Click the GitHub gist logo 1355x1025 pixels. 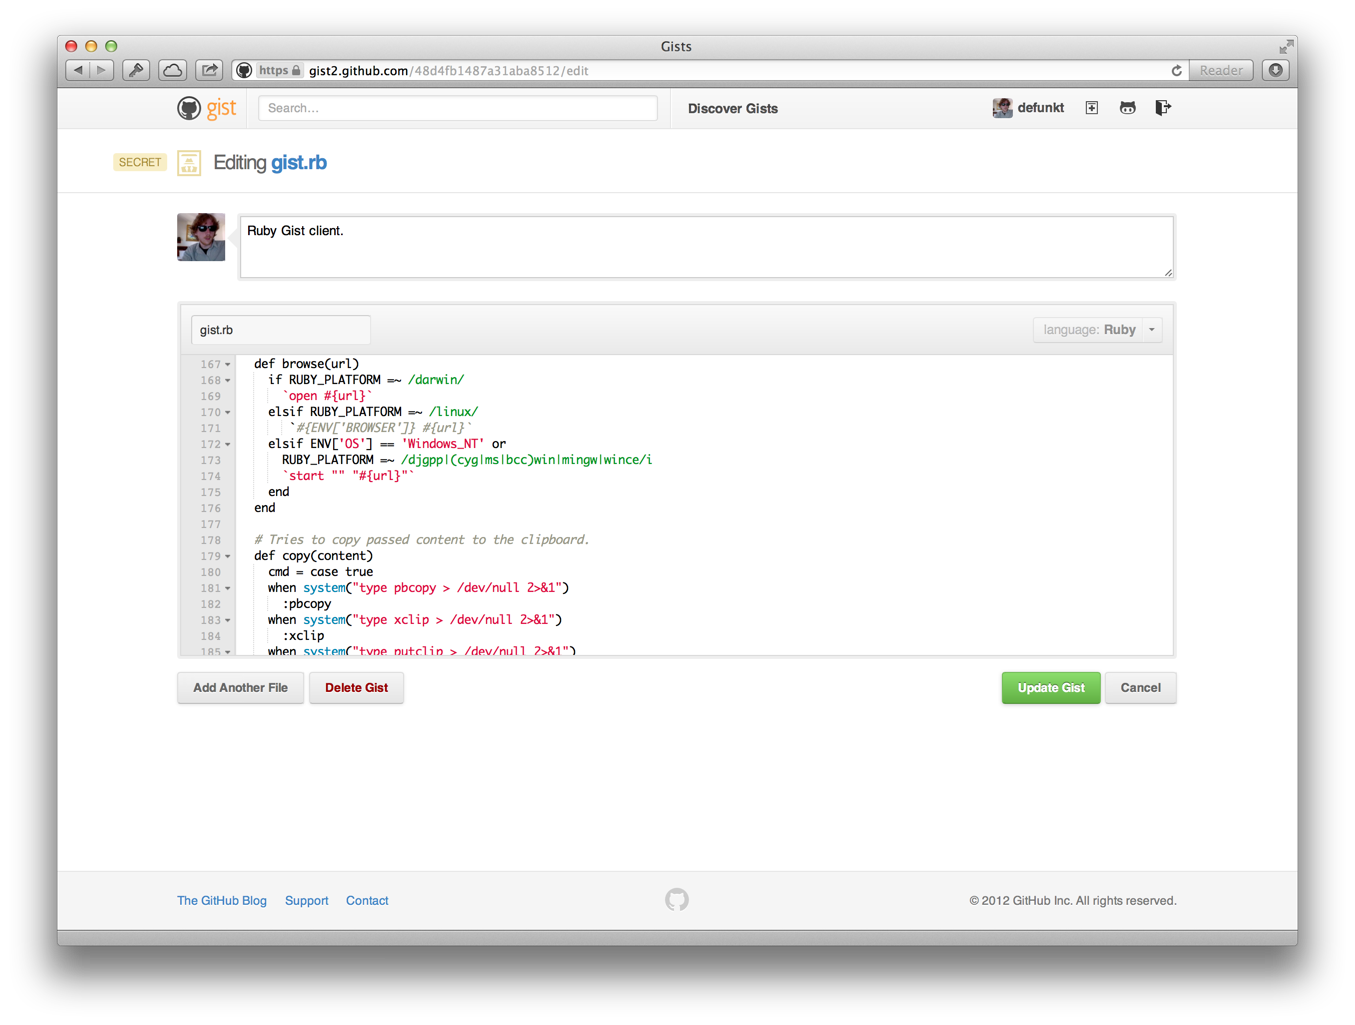(207, 108)
